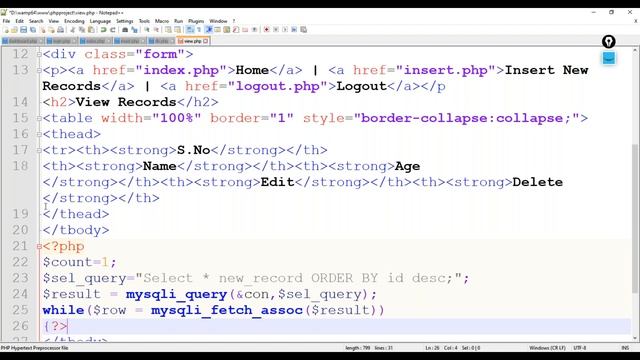
Task: Click the Replace toolbar icon
Action: click(x=134, y=30)
